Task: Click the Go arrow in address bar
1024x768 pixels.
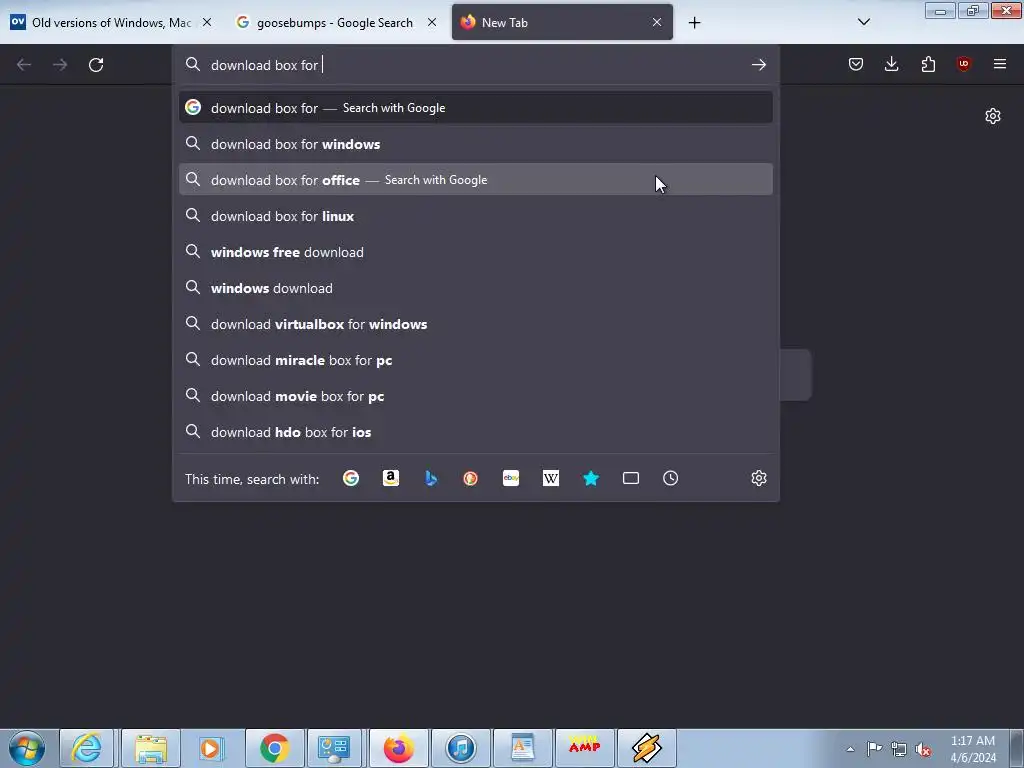Action: pos(758,65)
